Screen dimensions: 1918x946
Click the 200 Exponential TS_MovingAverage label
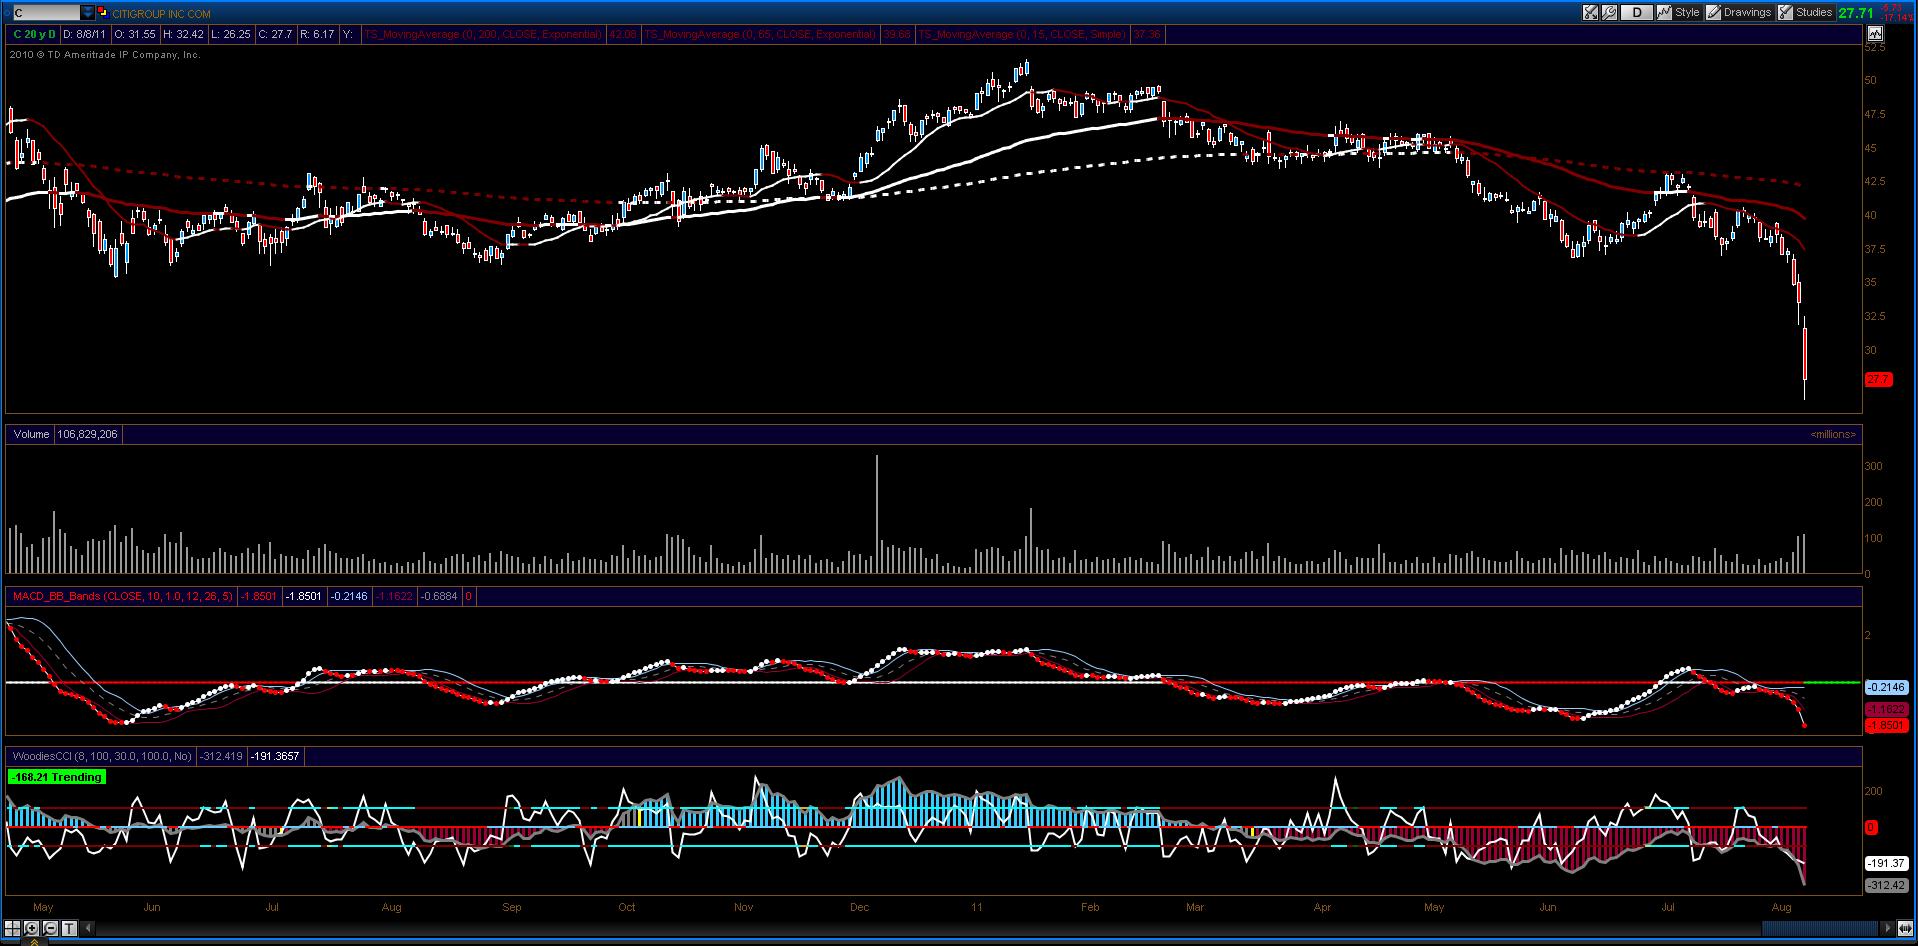[x=483, y=34]
